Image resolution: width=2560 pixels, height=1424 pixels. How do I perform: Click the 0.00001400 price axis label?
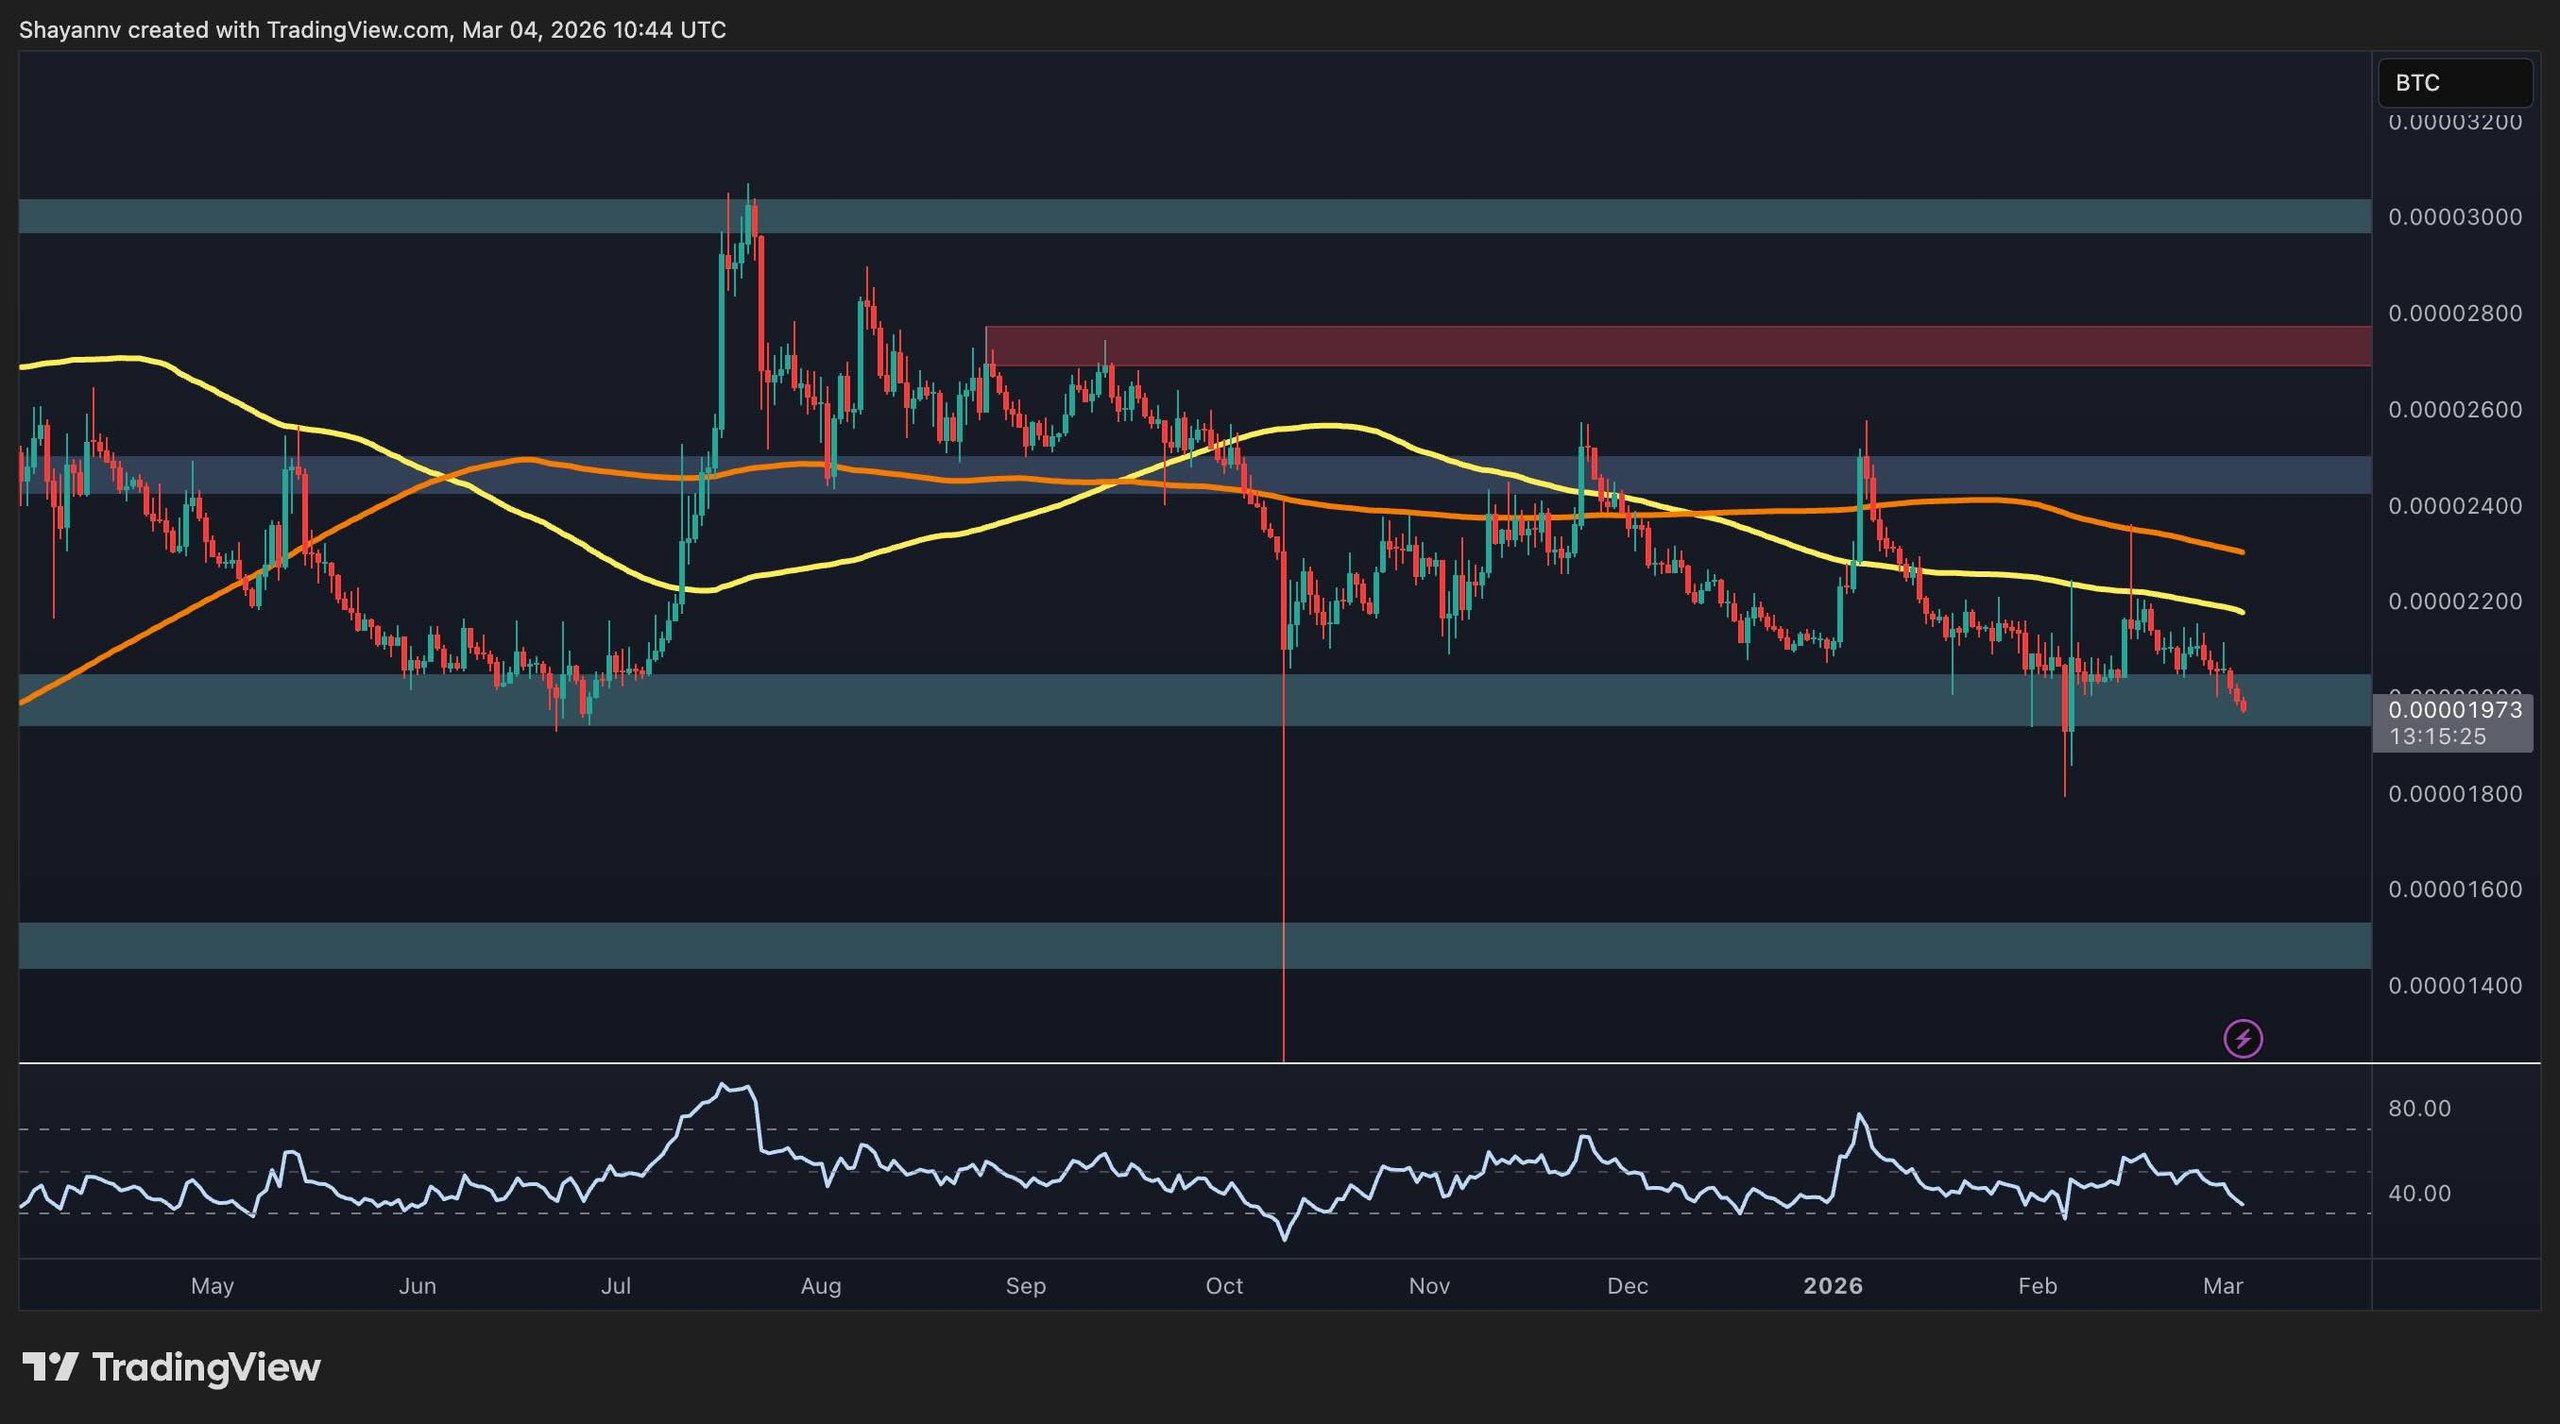pos(2454,986)
